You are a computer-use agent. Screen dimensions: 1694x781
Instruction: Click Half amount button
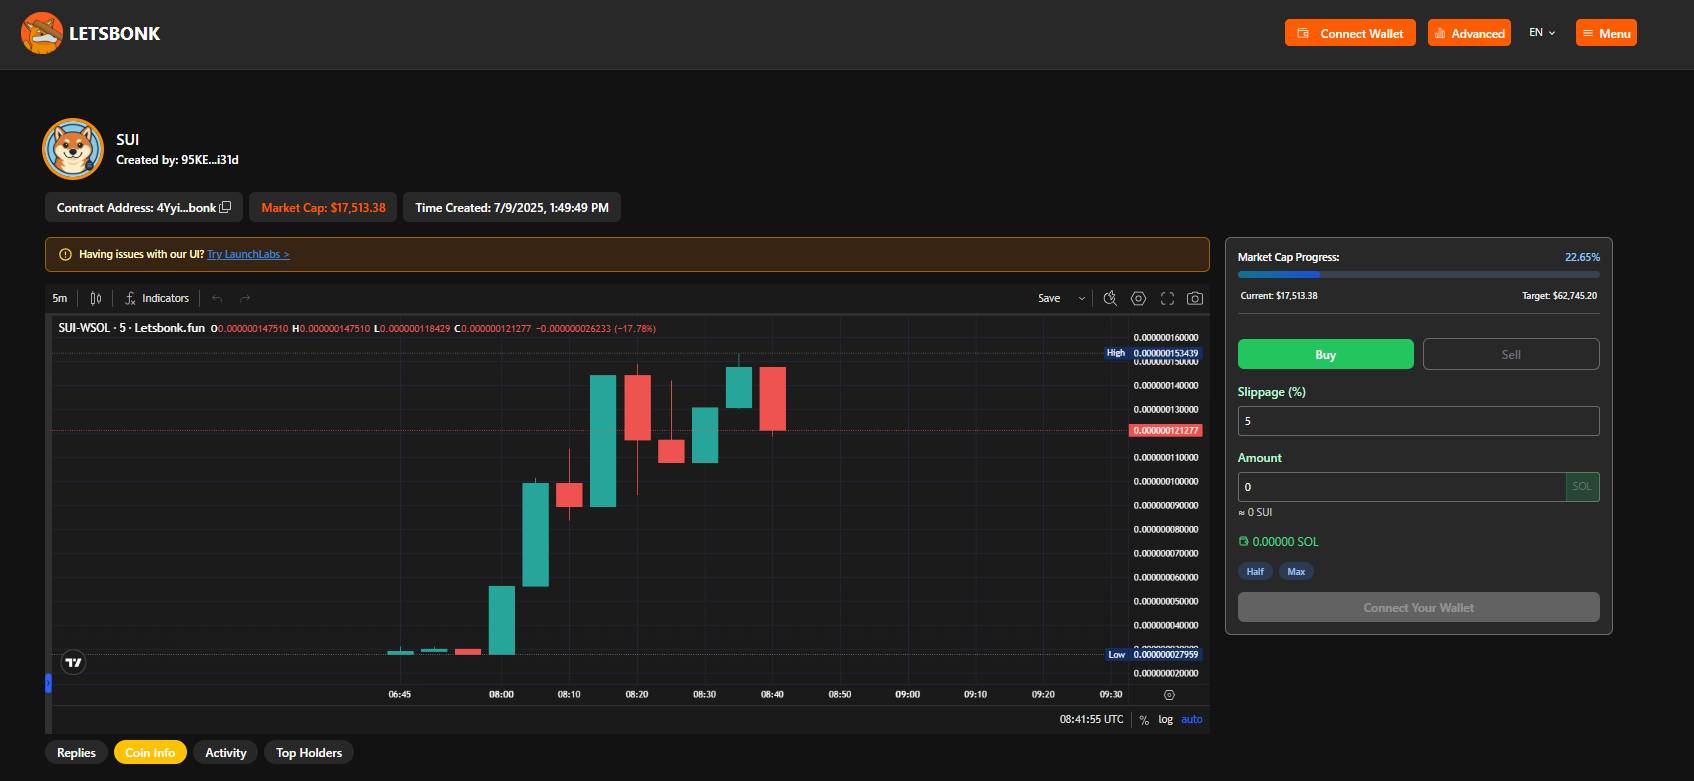tap(1255, 572)
